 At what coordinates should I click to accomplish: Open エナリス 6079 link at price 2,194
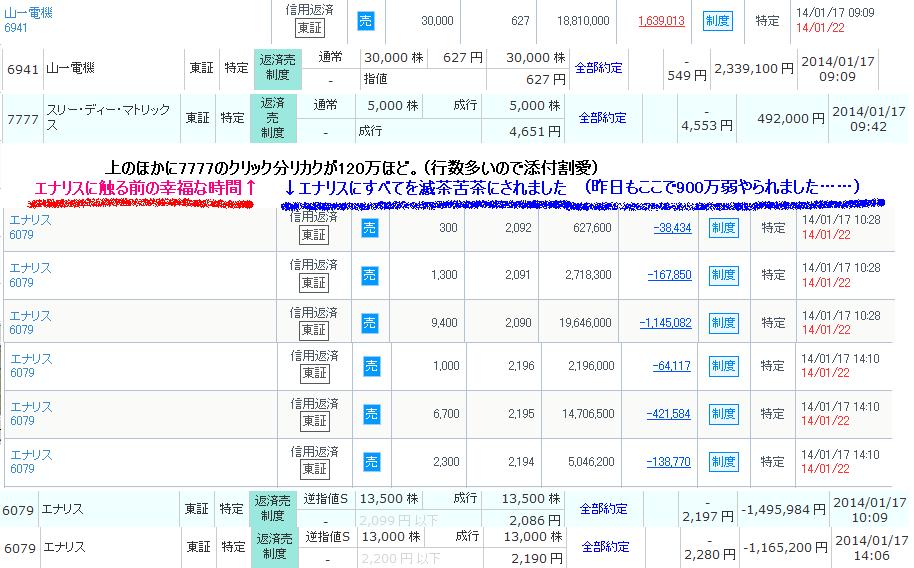point(31,461)
